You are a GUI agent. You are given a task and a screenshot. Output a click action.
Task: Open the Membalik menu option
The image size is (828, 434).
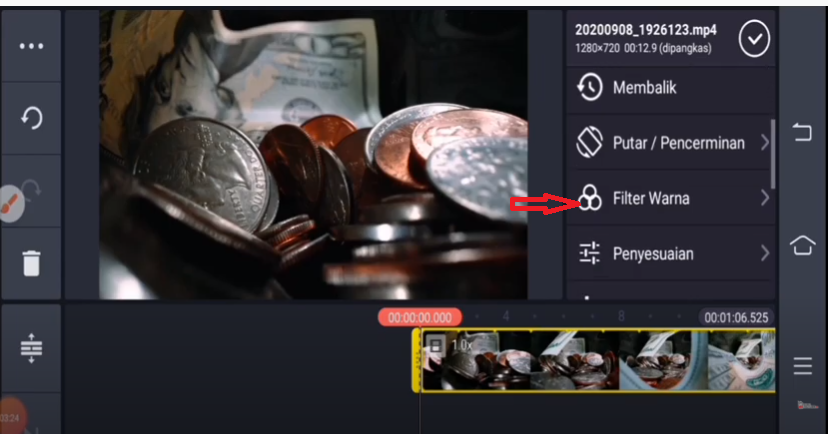point(645,88)
